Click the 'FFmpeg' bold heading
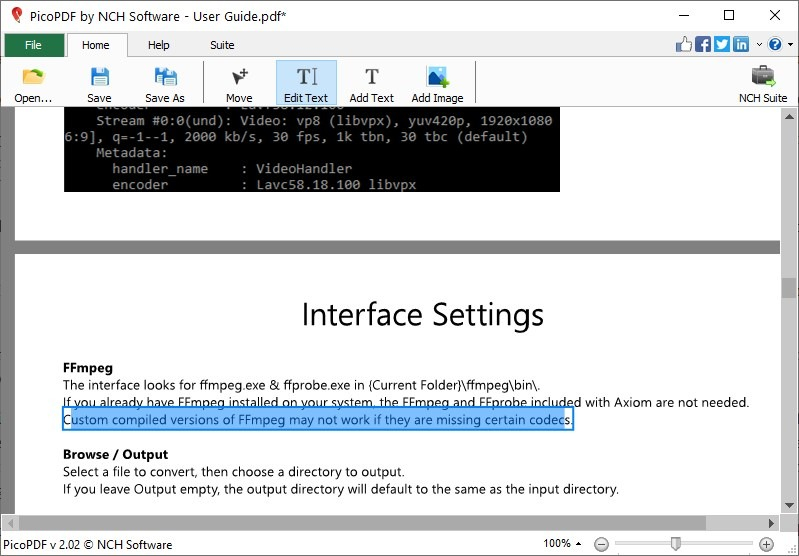 (88, 368)
